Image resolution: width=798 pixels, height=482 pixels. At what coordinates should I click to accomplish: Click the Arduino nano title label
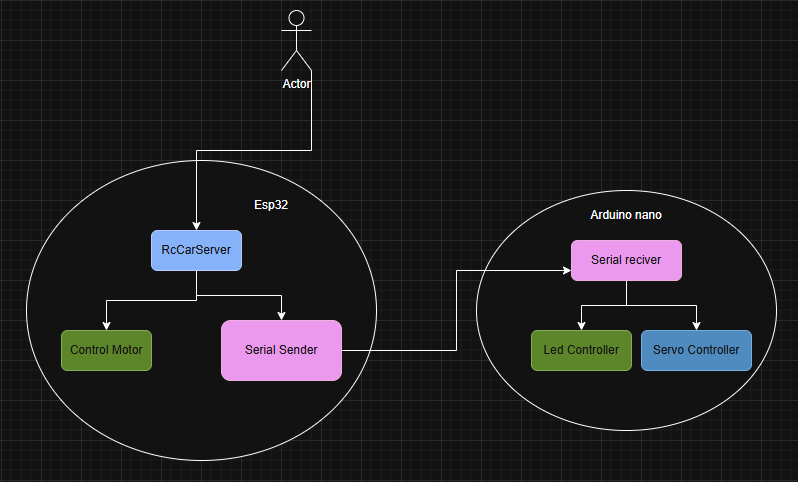tap(626, 215)
